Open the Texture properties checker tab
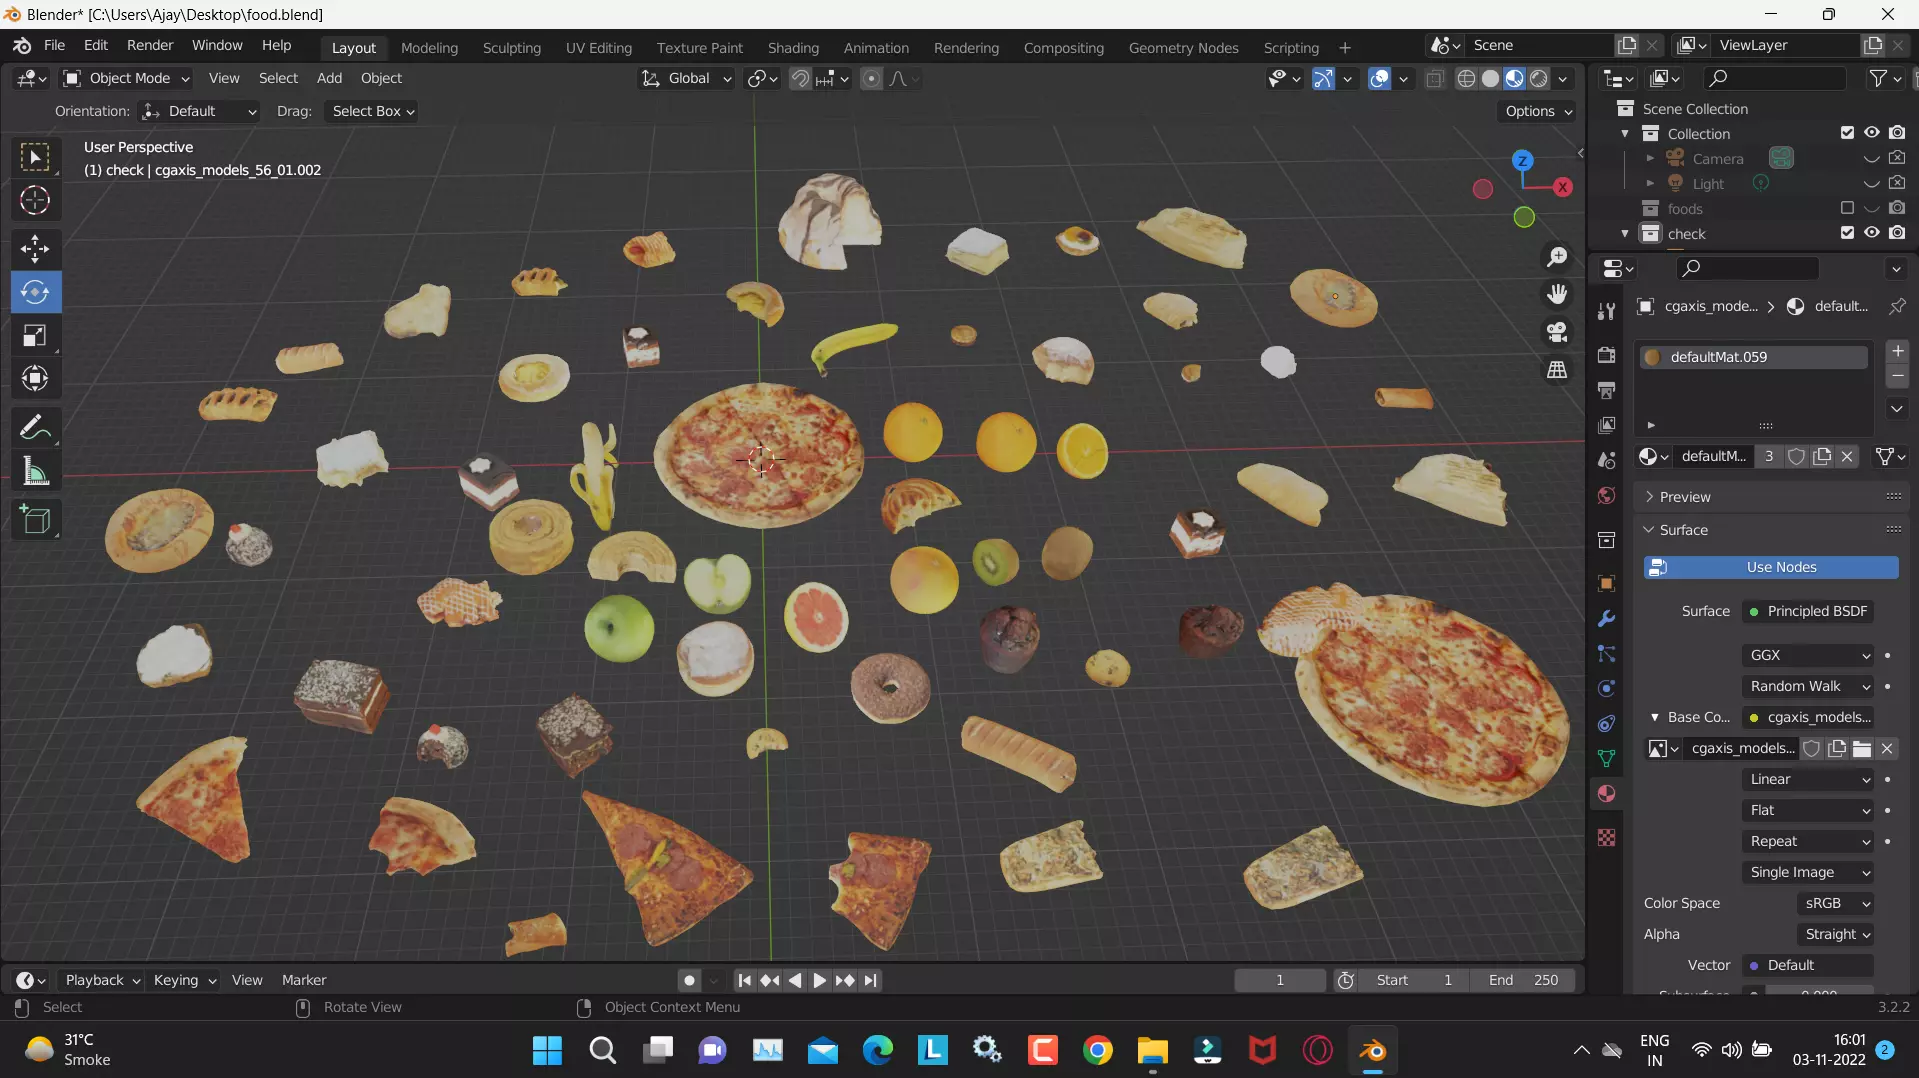 click(x=1606, y=838)
